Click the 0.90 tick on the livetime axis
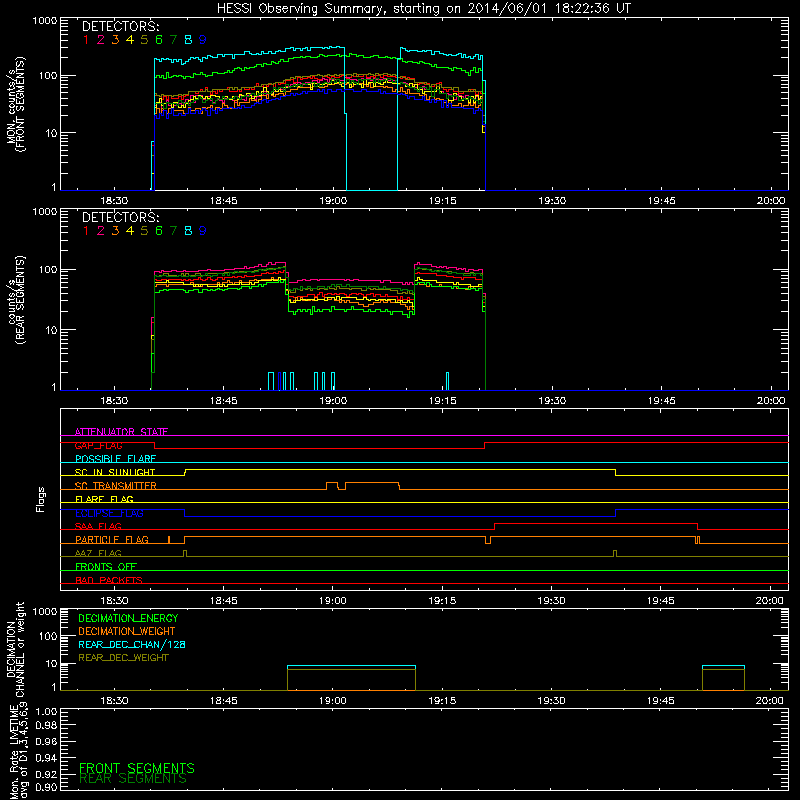 pos(46,787)
